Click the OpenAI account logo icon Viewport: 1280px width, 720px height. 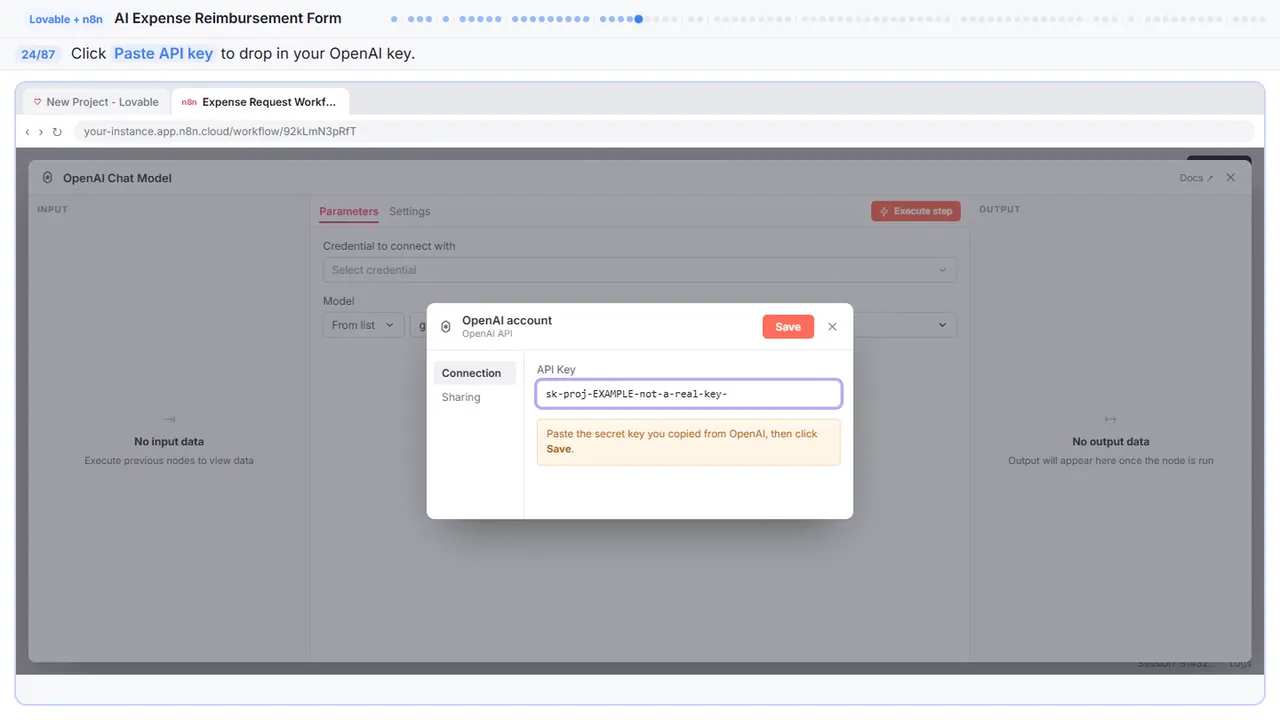click(446, 327)
